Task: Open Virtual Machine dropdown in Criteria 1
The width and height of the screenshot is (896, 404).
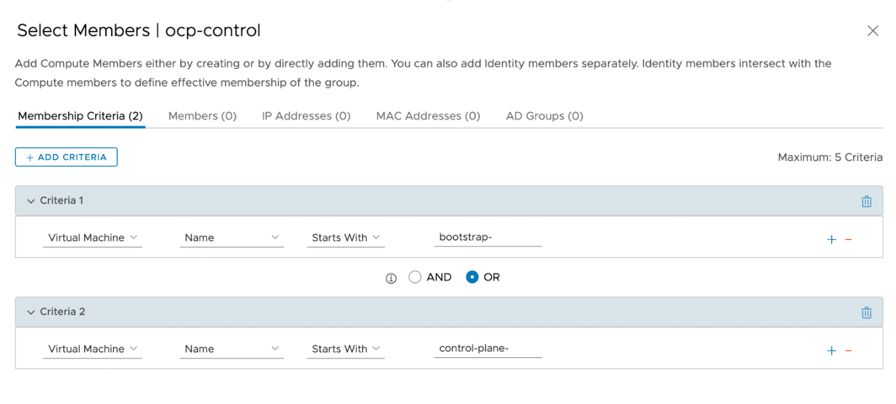Action: 93,238
